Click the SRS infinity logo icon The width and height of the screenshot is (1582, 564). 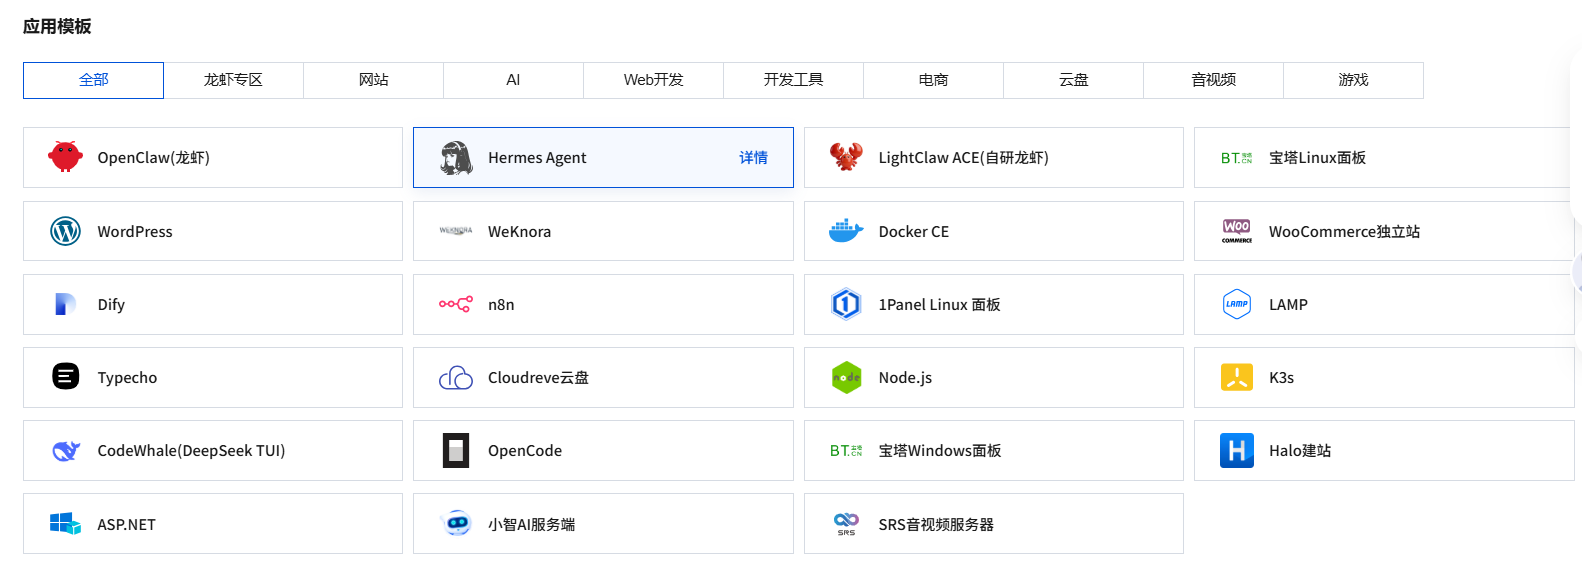pyautogui.click(x=846, y=523)
